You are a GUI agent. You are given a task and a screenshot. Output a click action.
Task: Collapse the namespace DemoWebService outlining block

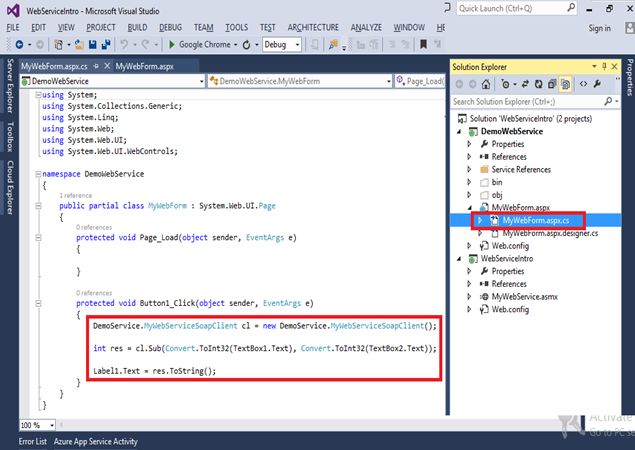point(38,174)
